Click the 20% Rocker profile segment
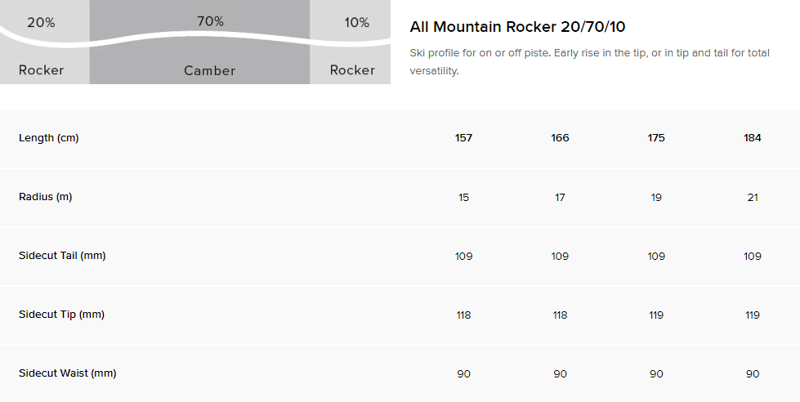Viewport: 800px width, 402px height. point(44,42)
